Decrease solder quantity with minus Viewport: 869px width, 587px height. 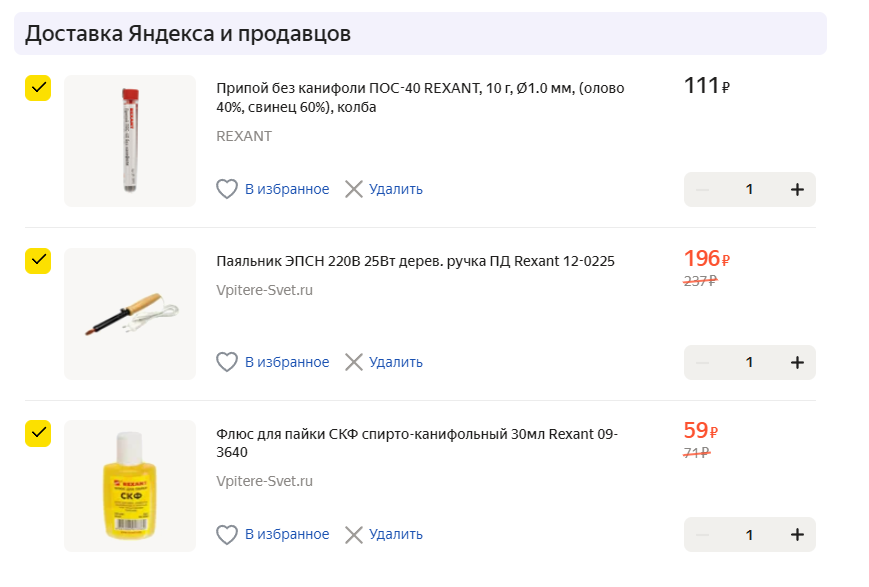[702, 190]
